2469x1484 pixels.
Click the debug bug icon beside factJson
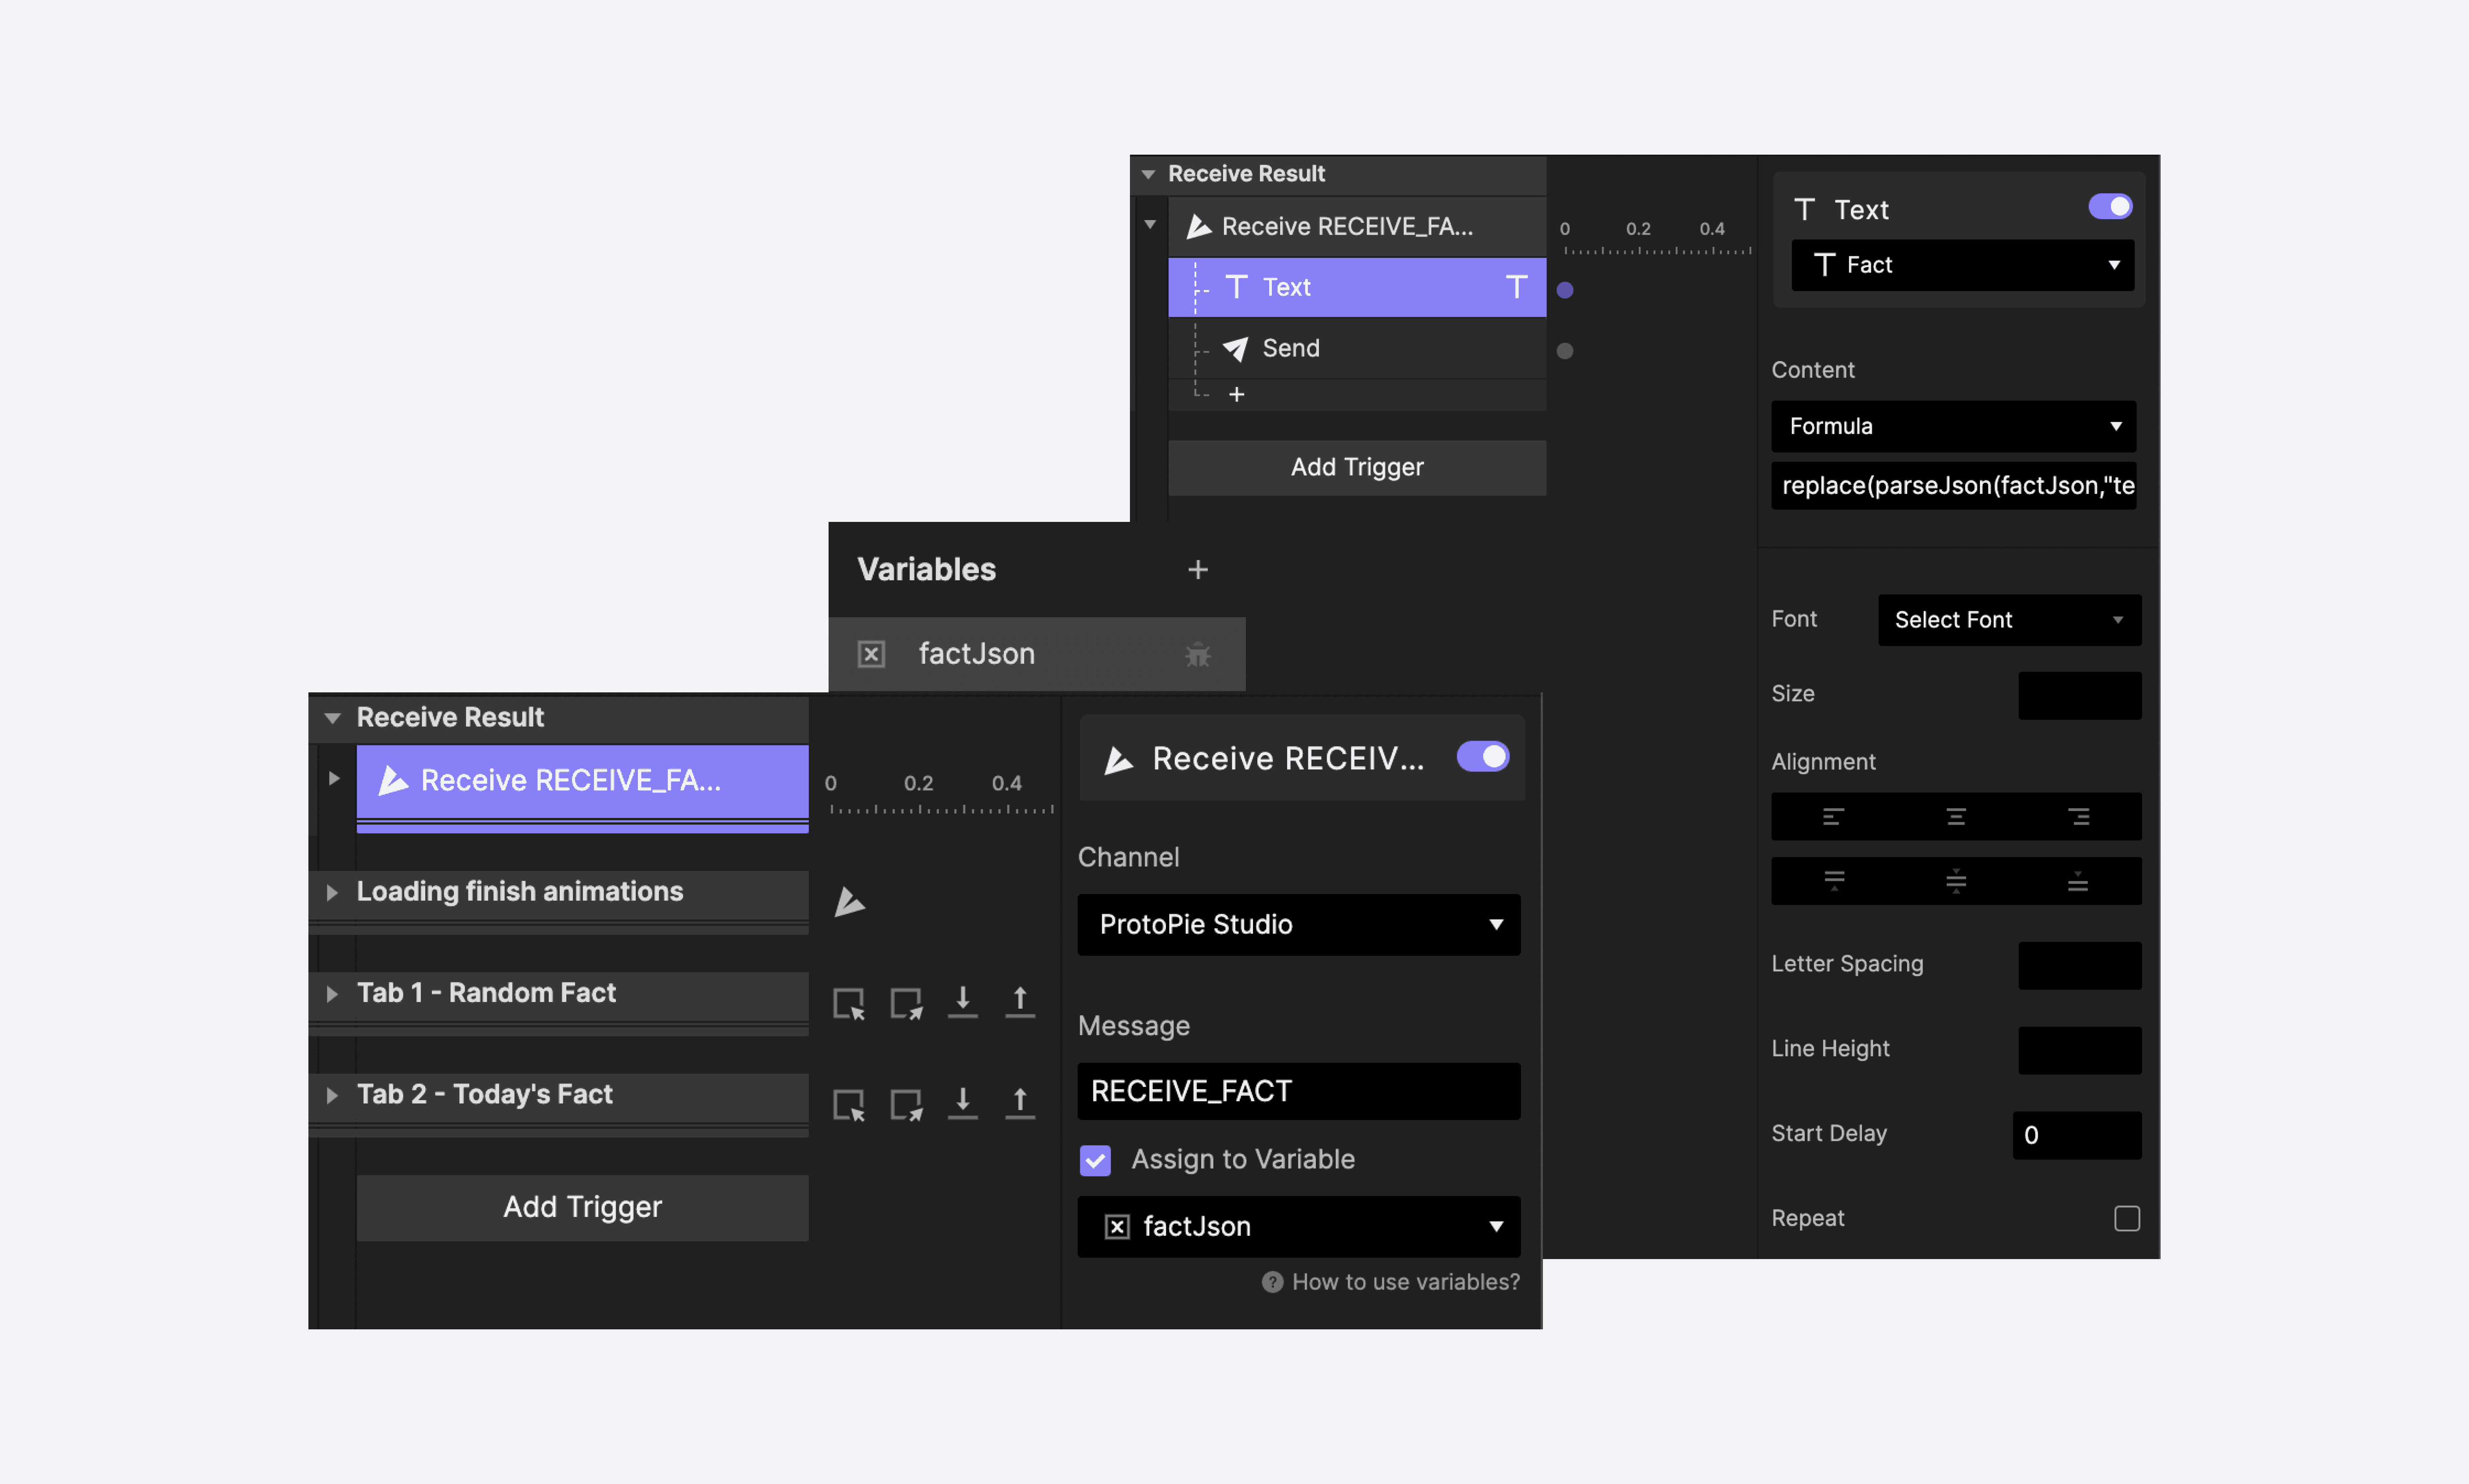(1197, 655)
